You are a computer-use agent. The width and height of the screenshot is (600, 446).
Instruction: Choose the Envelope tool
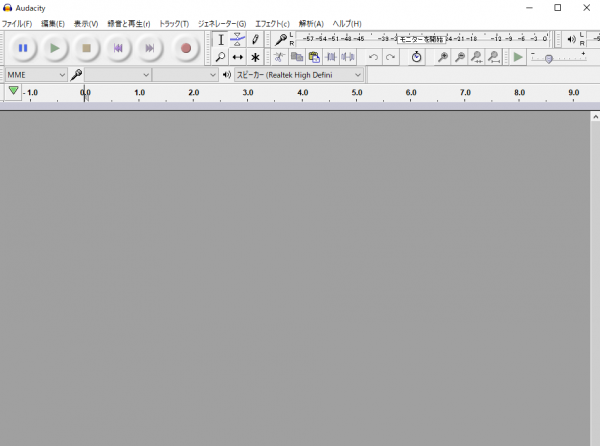tap(238, 39)
